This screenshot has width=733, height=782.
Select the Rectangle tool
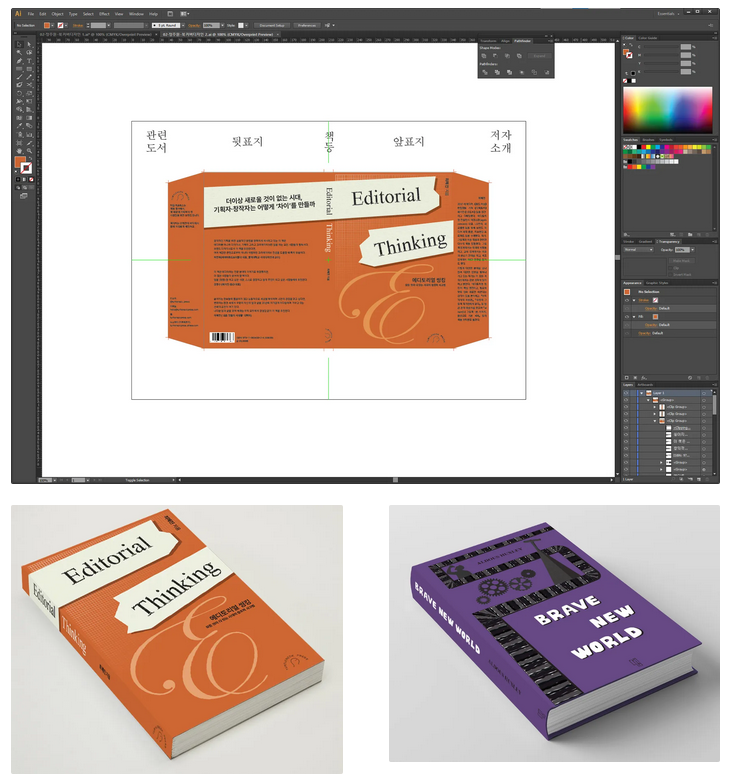[x=29, y=69]
